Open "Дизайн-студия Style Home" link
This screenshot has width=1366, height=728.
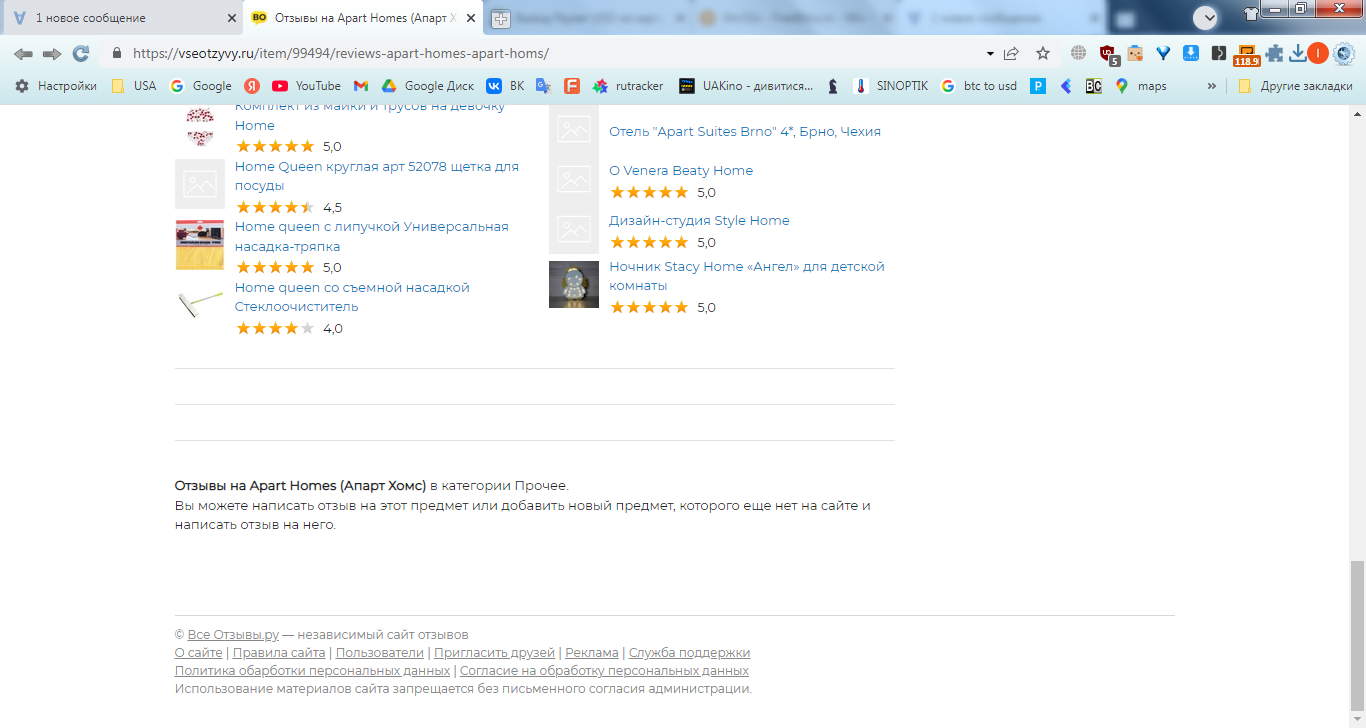699,220
